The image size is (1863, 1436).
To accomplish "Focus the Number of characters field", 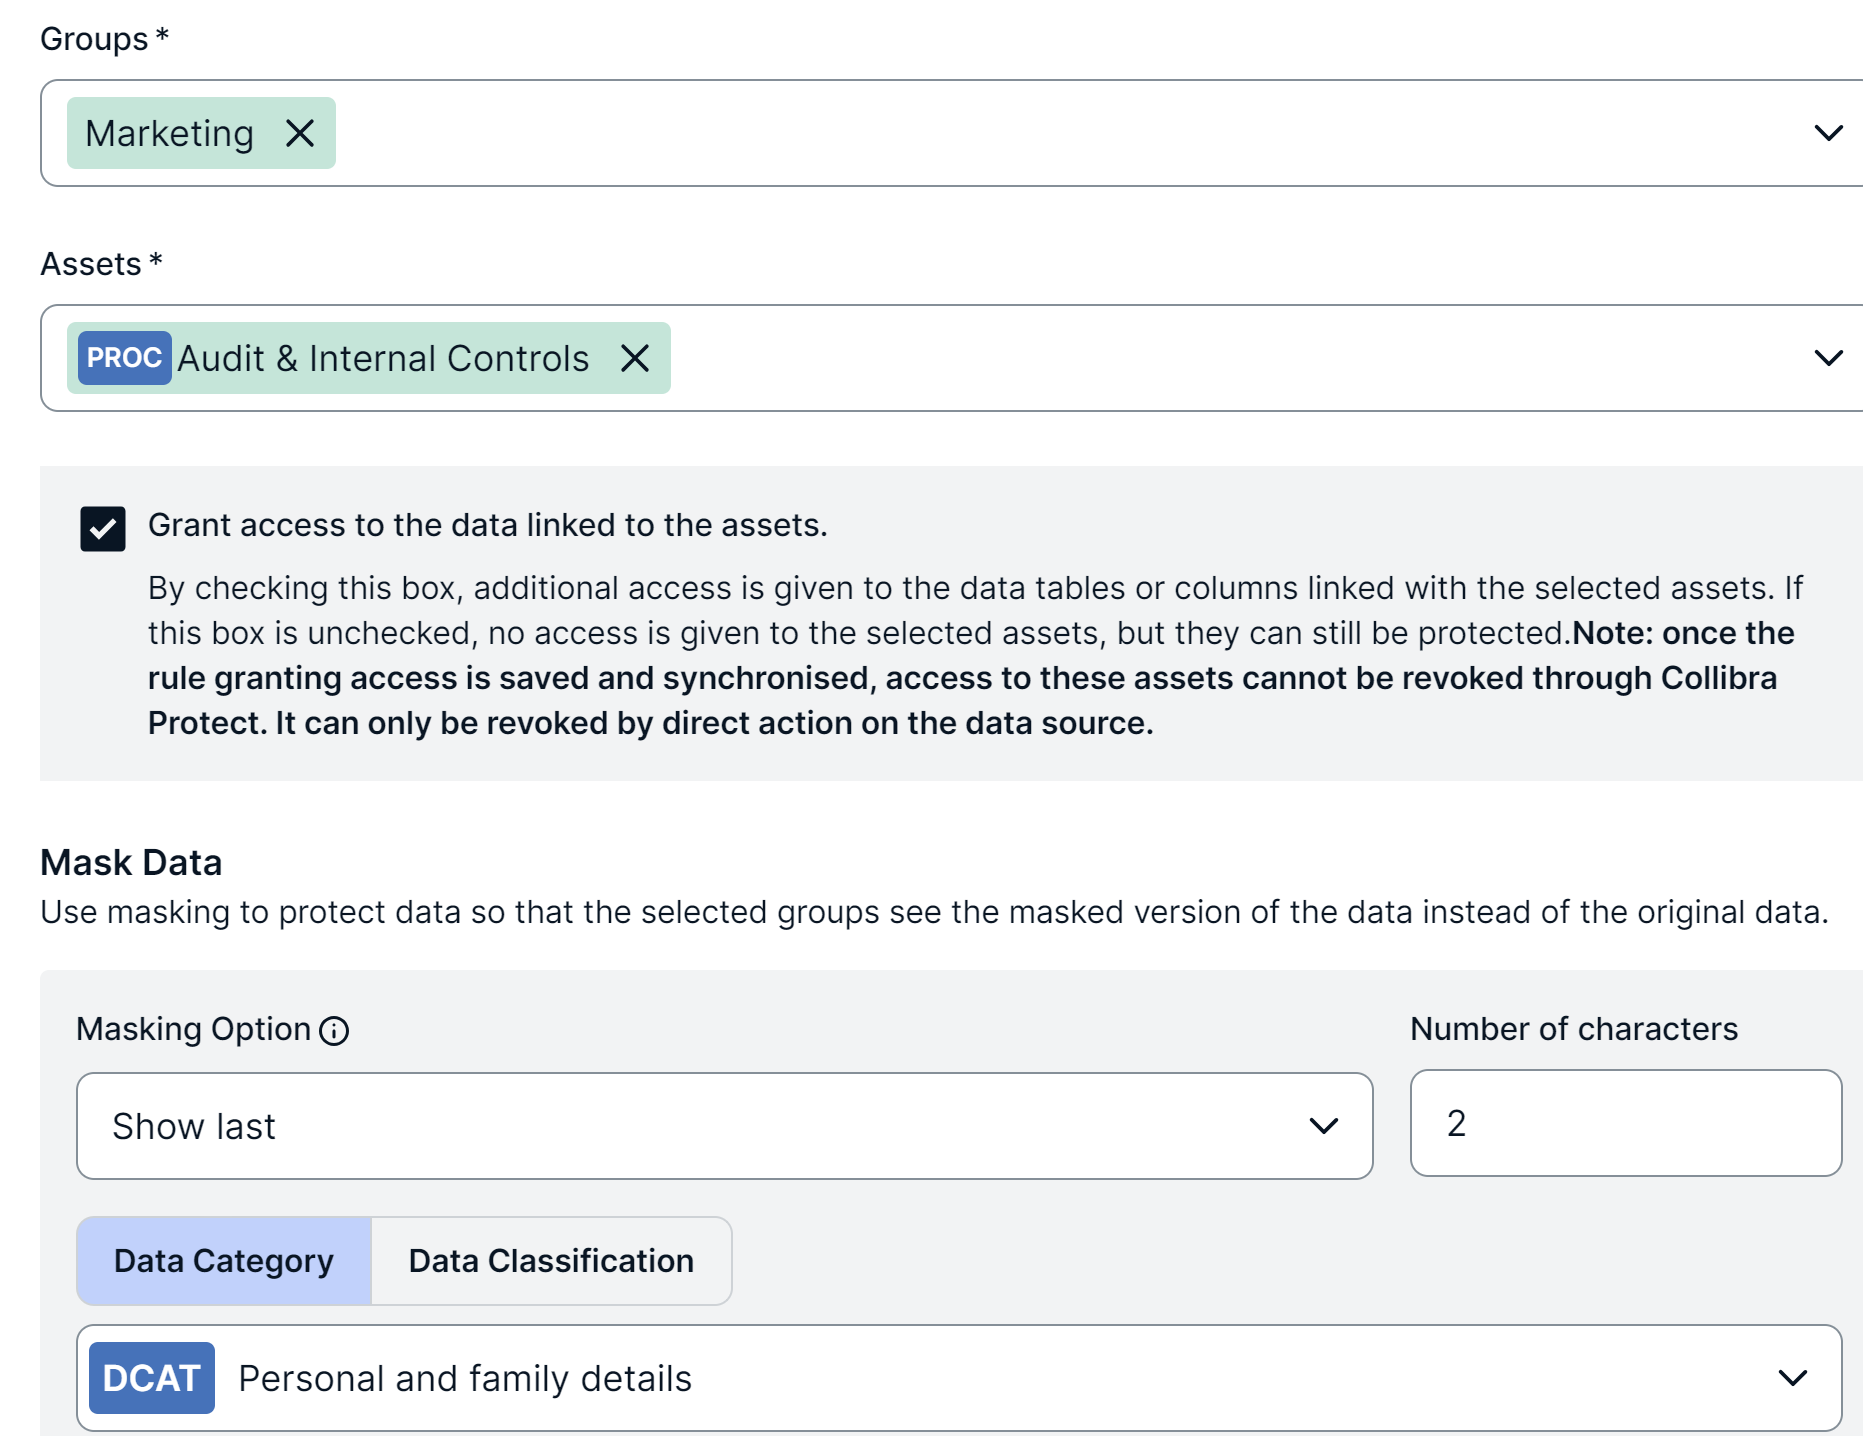I will pos(1625,1123).
